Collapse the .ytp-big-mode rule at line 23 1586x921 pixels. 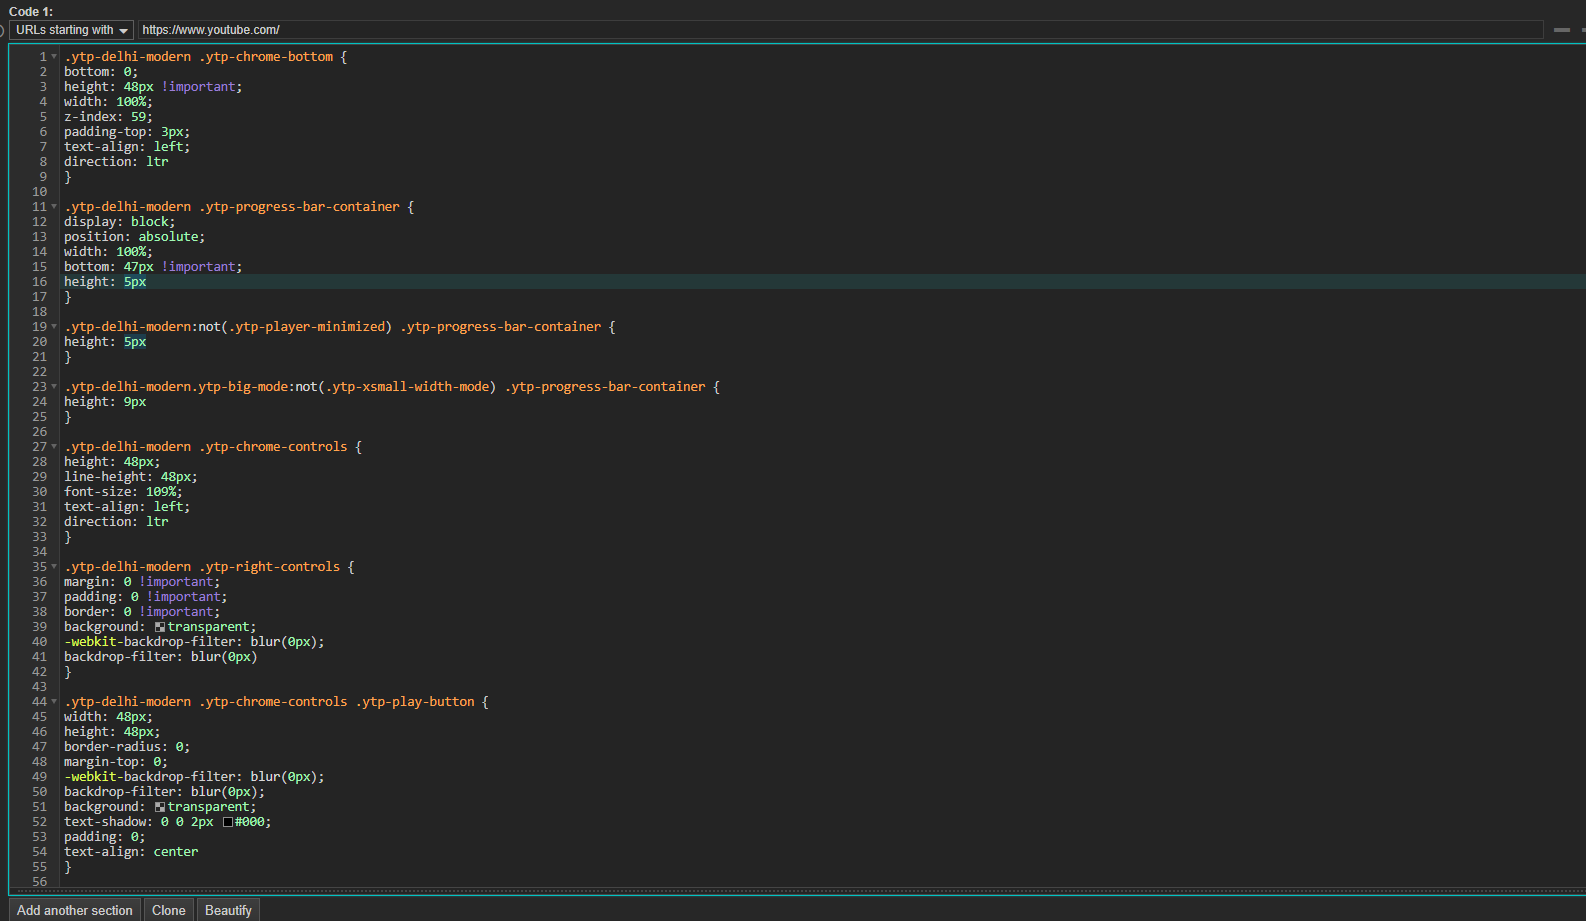(54, 387)
